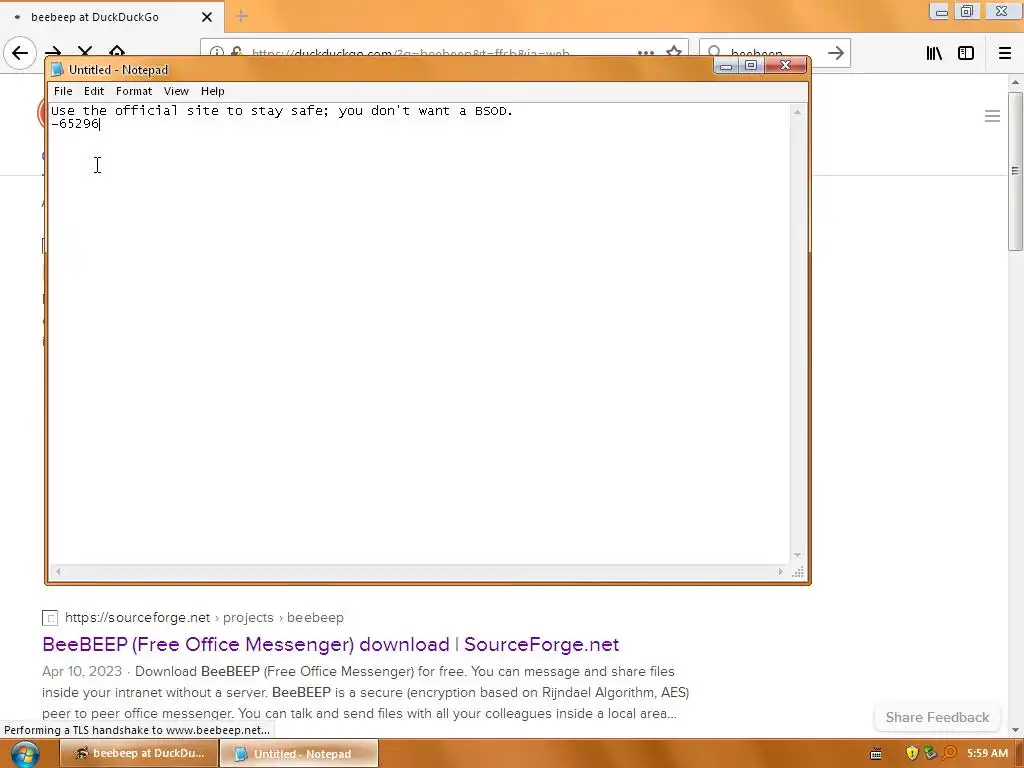Open the network tray icon in system tray
The image size is (1024, 768).
click(931, 754)
